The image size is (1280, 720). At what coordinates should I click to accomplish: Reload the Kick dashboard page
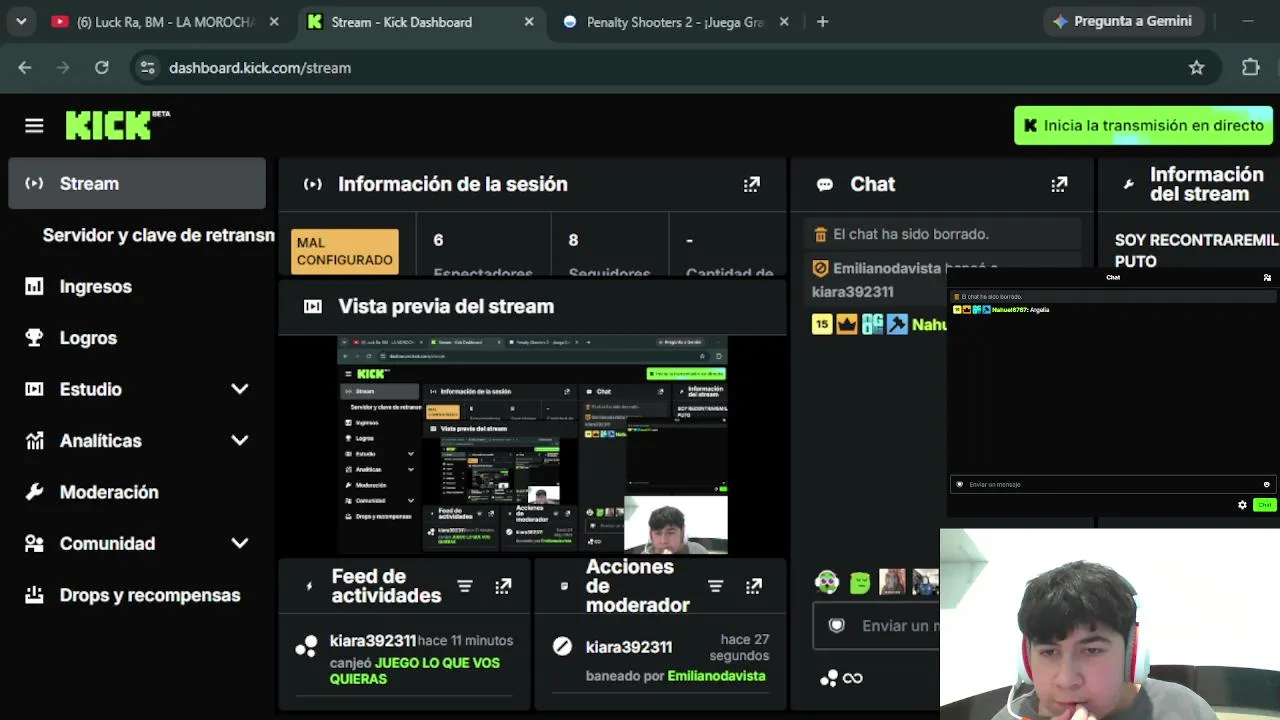(x=101, y=68)
